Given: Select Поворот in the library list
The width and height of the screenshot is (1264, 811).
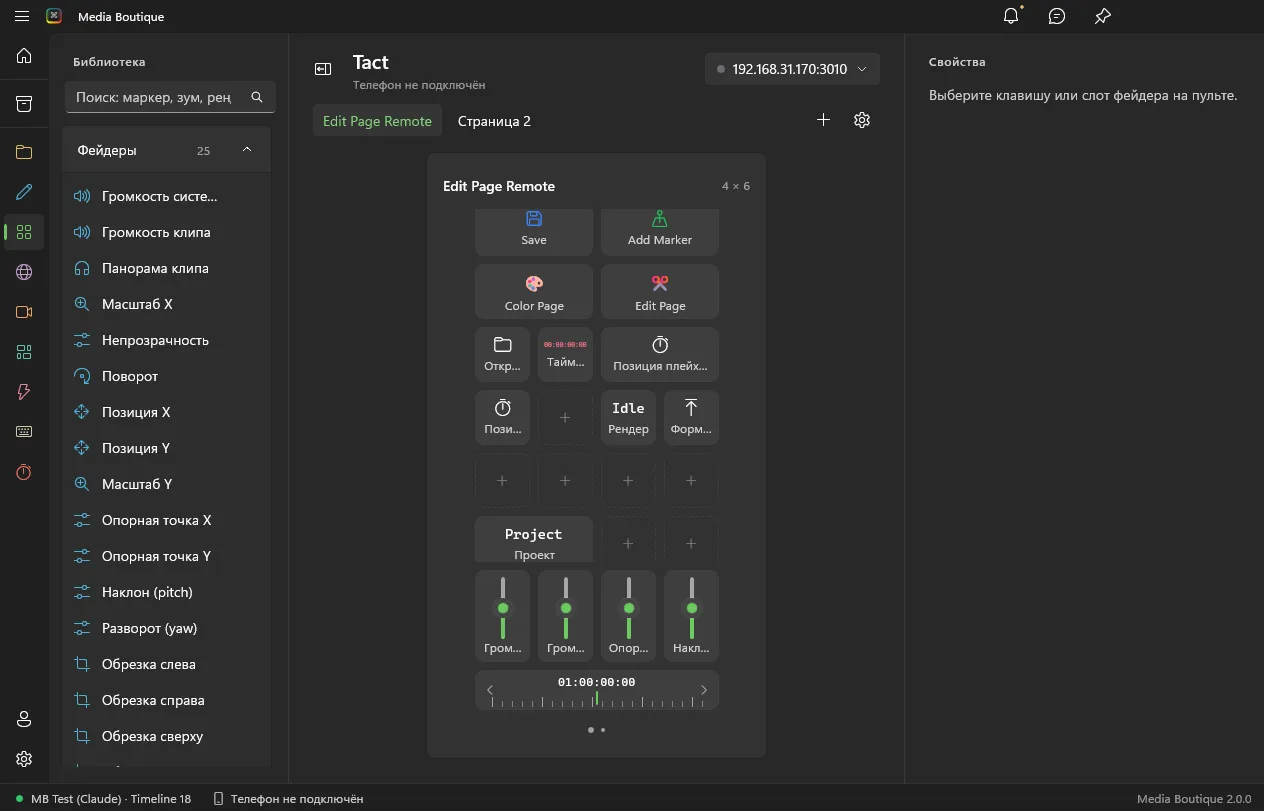Looking at the screenshot, I should (x=167, y=376).
